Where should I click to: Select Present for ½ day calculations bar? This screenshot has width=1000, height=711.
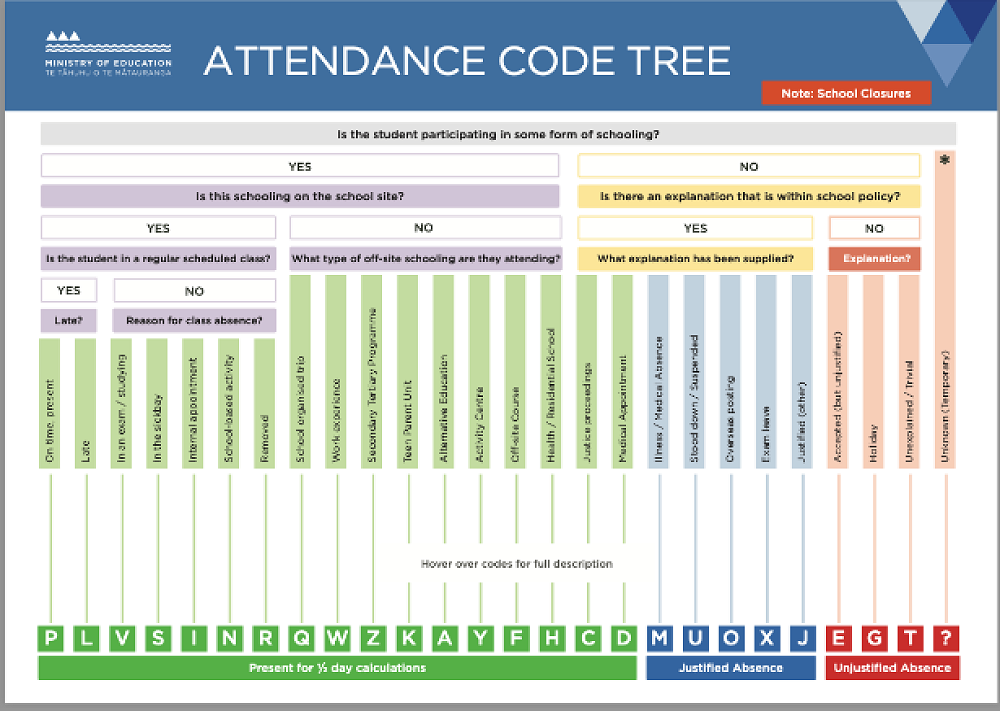[337, 667]
